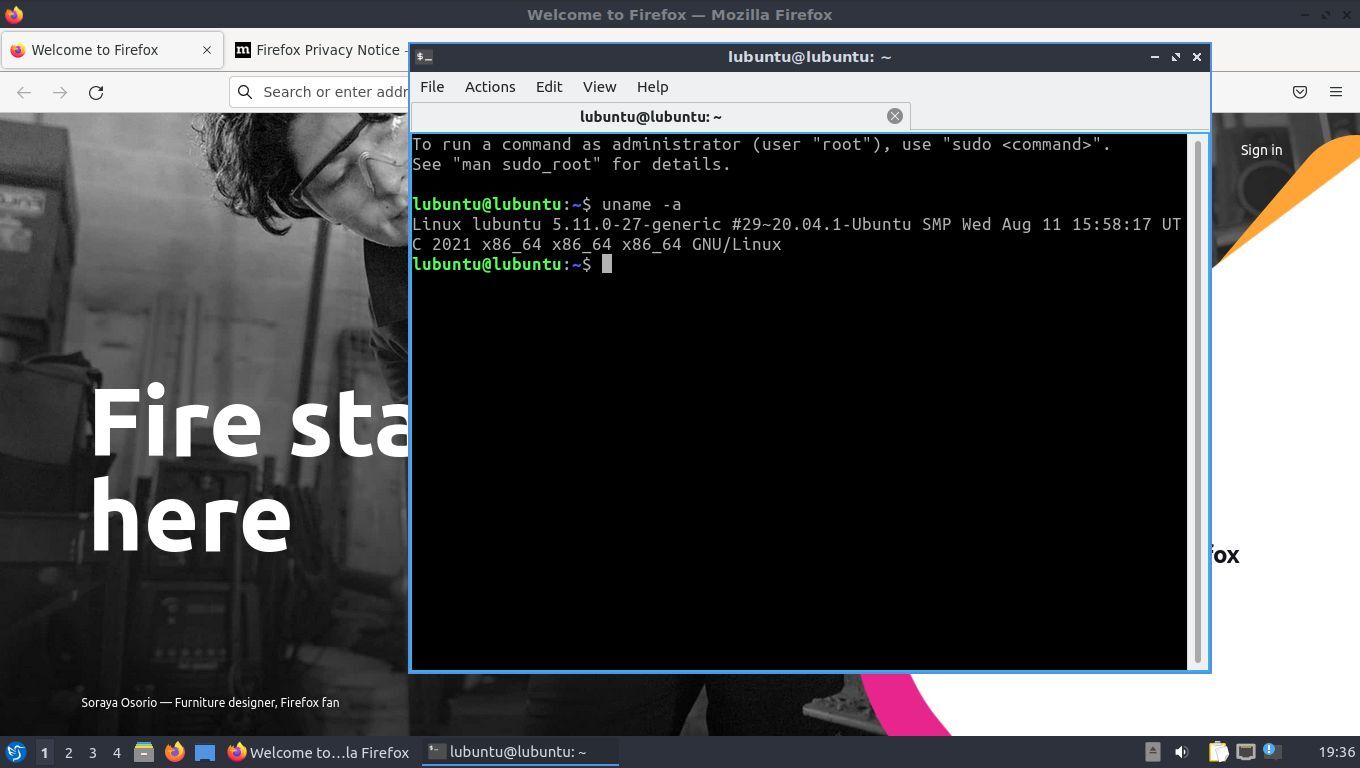The width and height of the screenshot is (1360, 768).
Task: Maximize the terminal window
Action: point(1176,57)
